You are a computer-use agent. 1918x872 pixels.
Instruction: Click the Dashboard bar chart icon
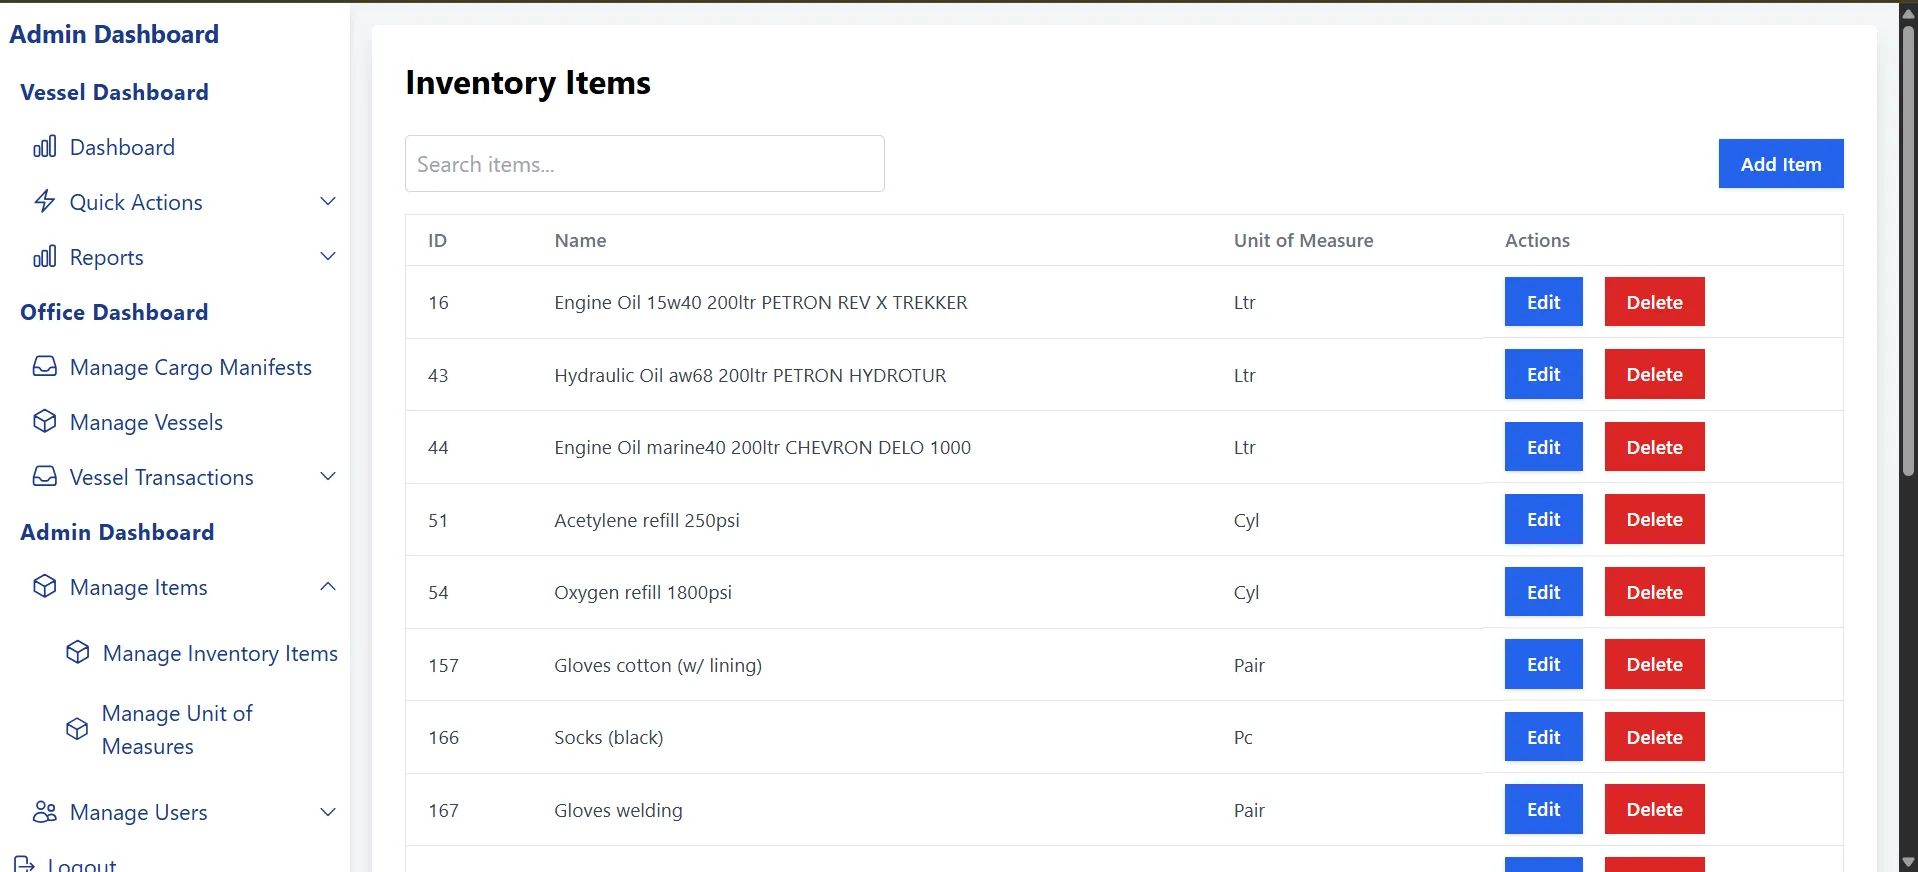pyautogui.click(x=44, y=147)
